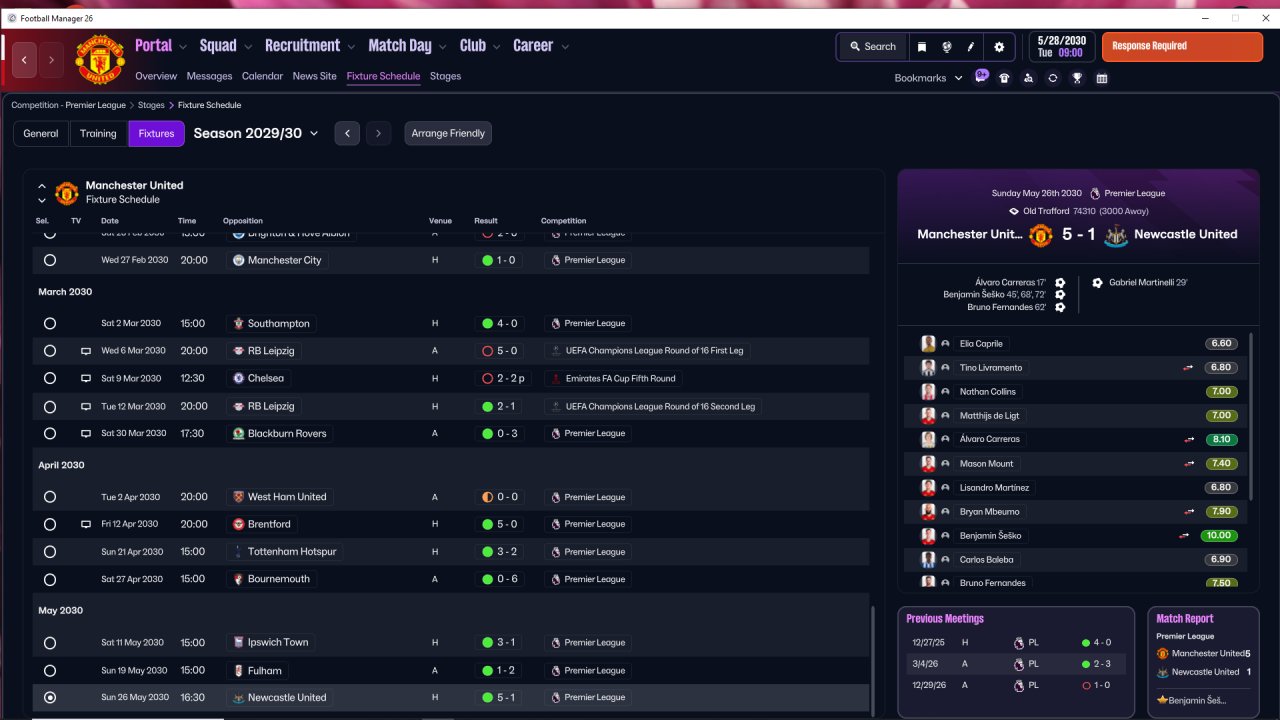
Task: Open the Calendar sub-tab
Action: [262, 76]
